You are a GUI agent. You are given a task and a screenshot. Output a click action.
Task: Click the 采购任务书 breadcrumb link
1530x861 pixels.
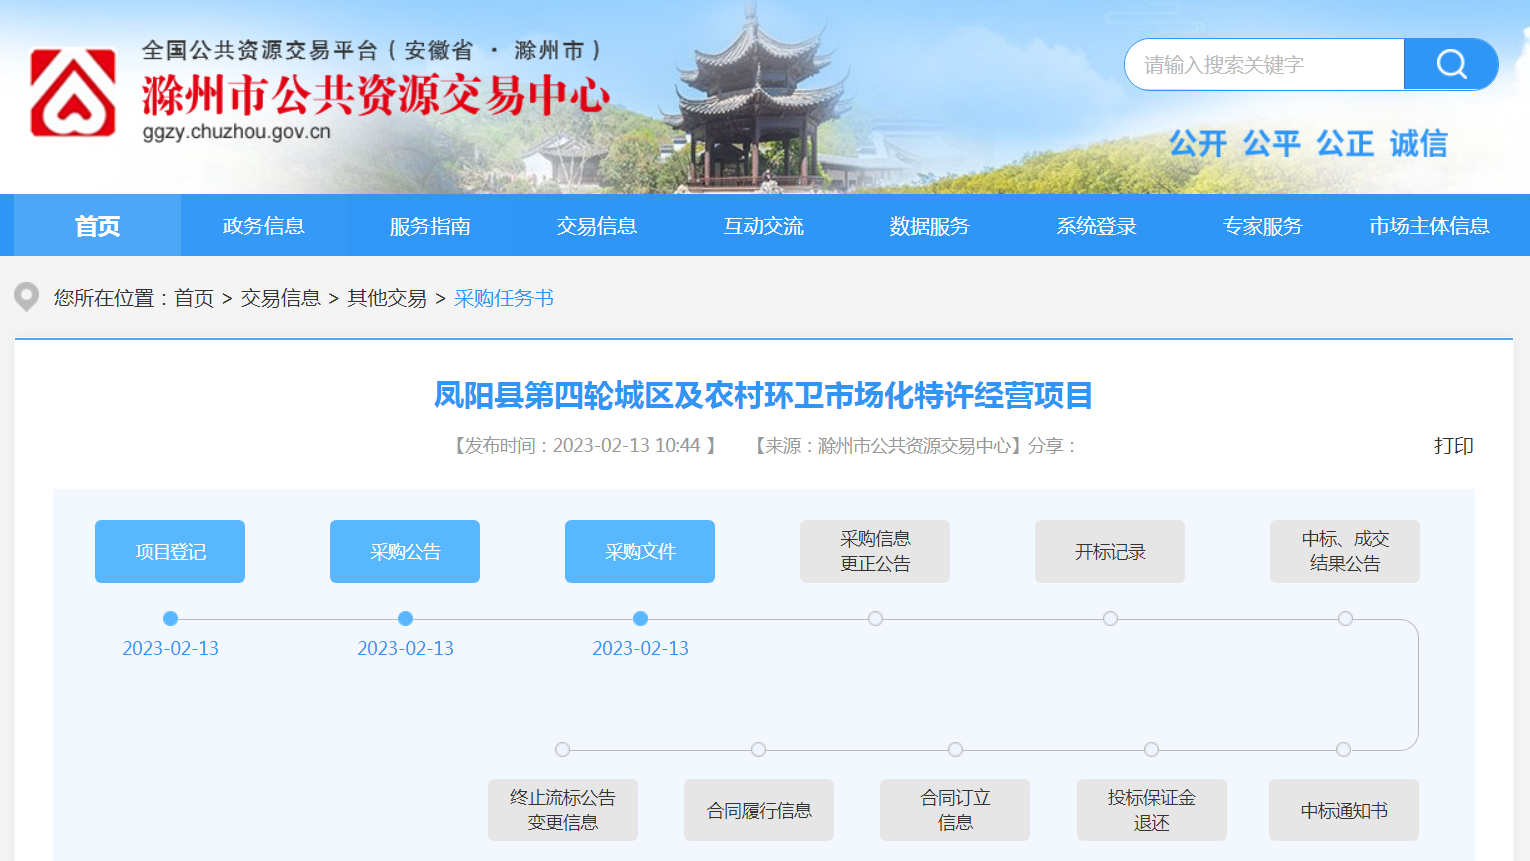point(504,298)
